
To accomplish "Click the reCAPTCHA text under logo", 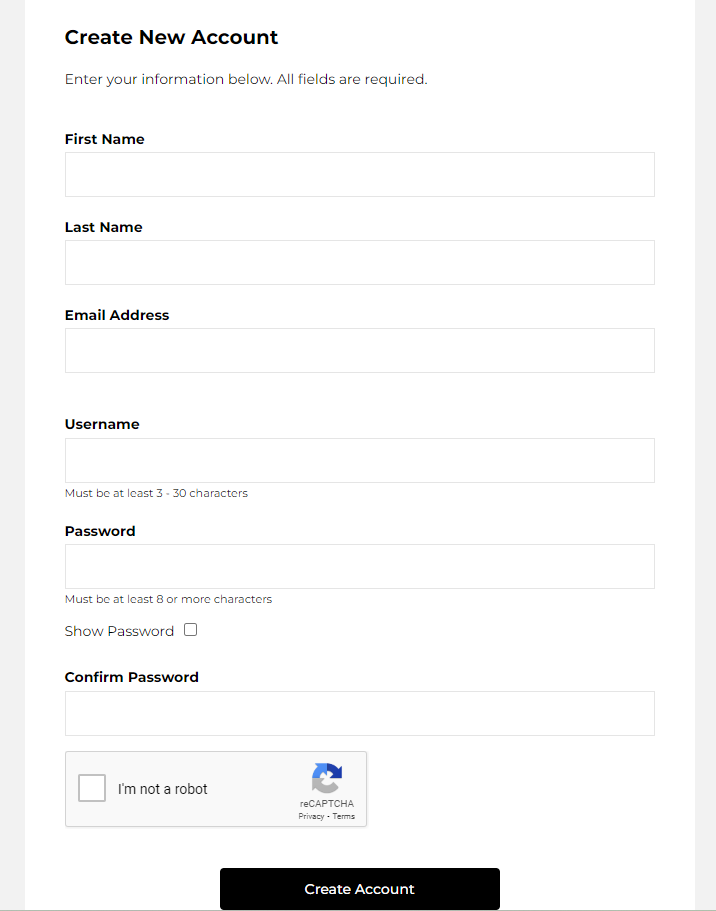I will pyautogui.click(x=327, y=804).
